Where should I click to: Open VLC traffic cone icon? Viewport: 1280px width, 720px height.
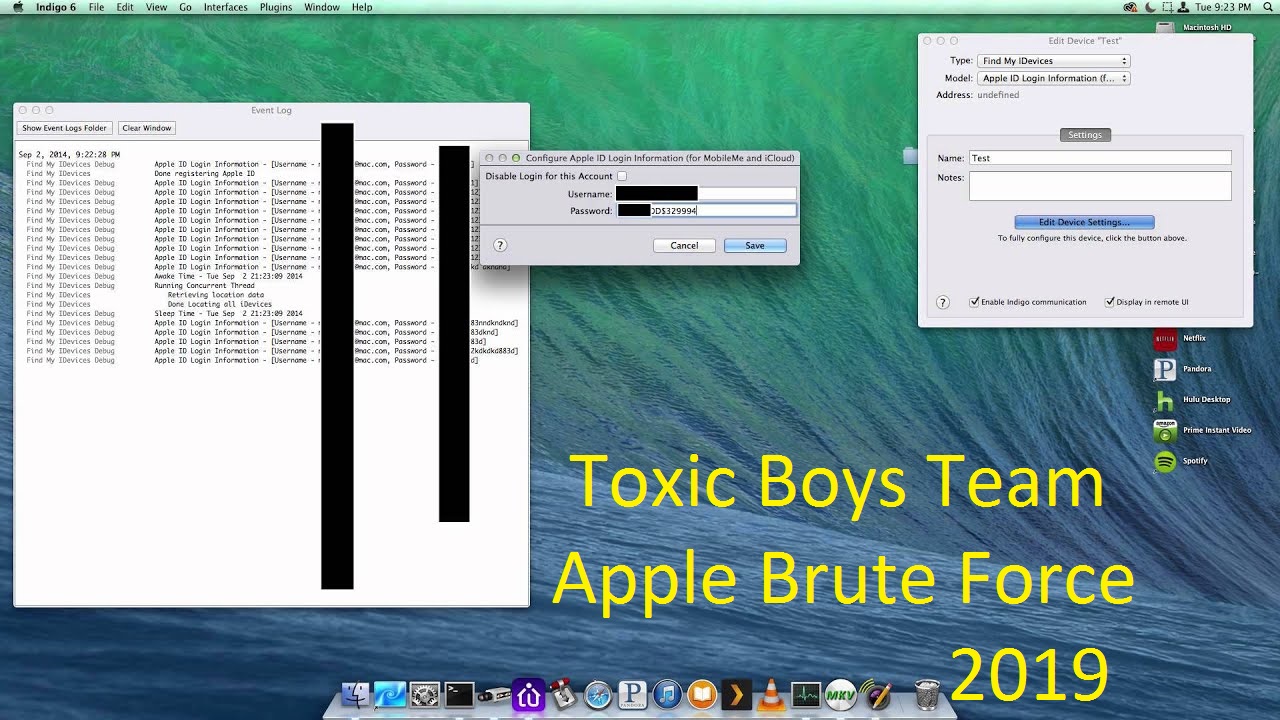coord(771,694)
